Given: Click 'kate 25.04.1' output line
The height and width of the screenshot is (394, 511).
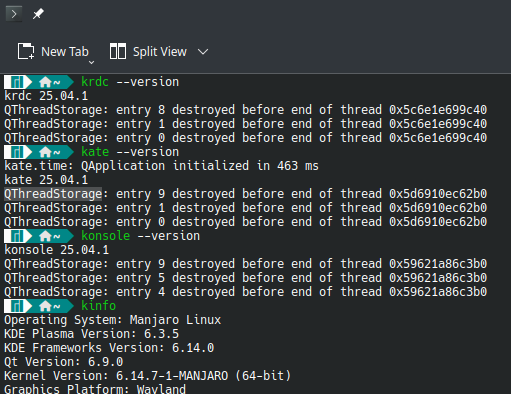Looking at the screenshot, I should coord(46,180).
